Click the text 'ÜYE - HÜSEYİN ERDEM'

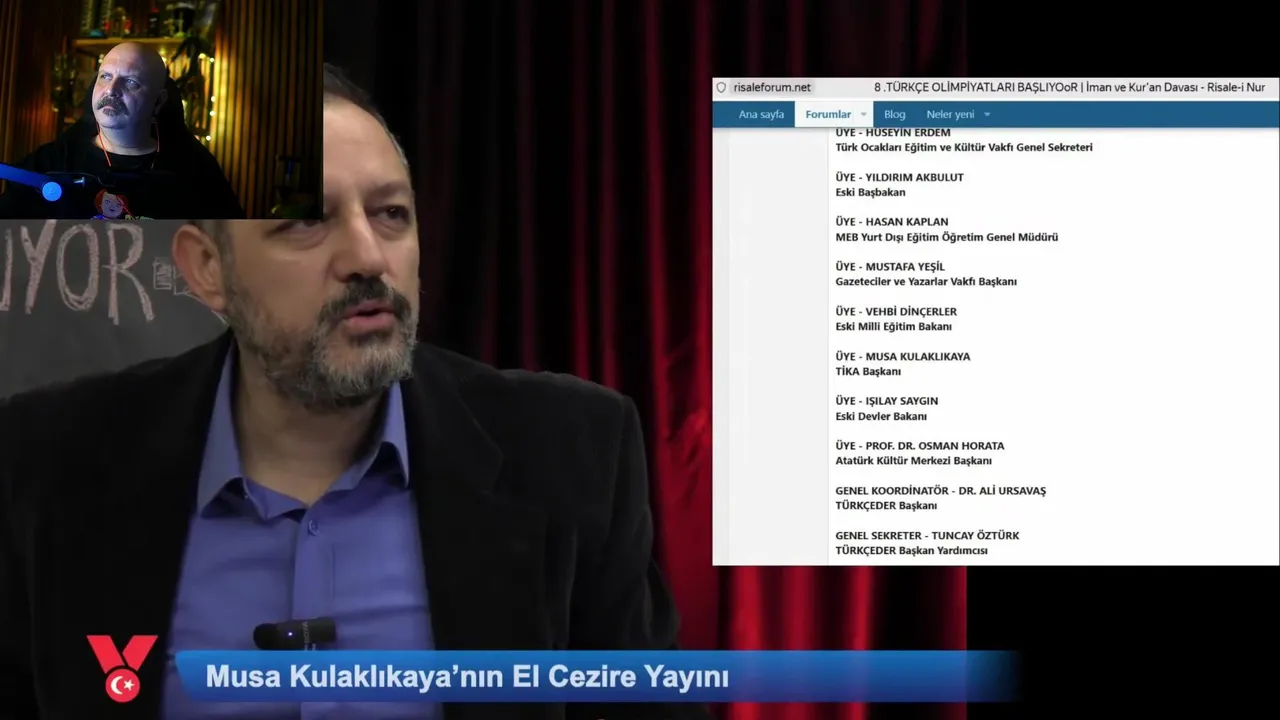[x=893, y=132]
